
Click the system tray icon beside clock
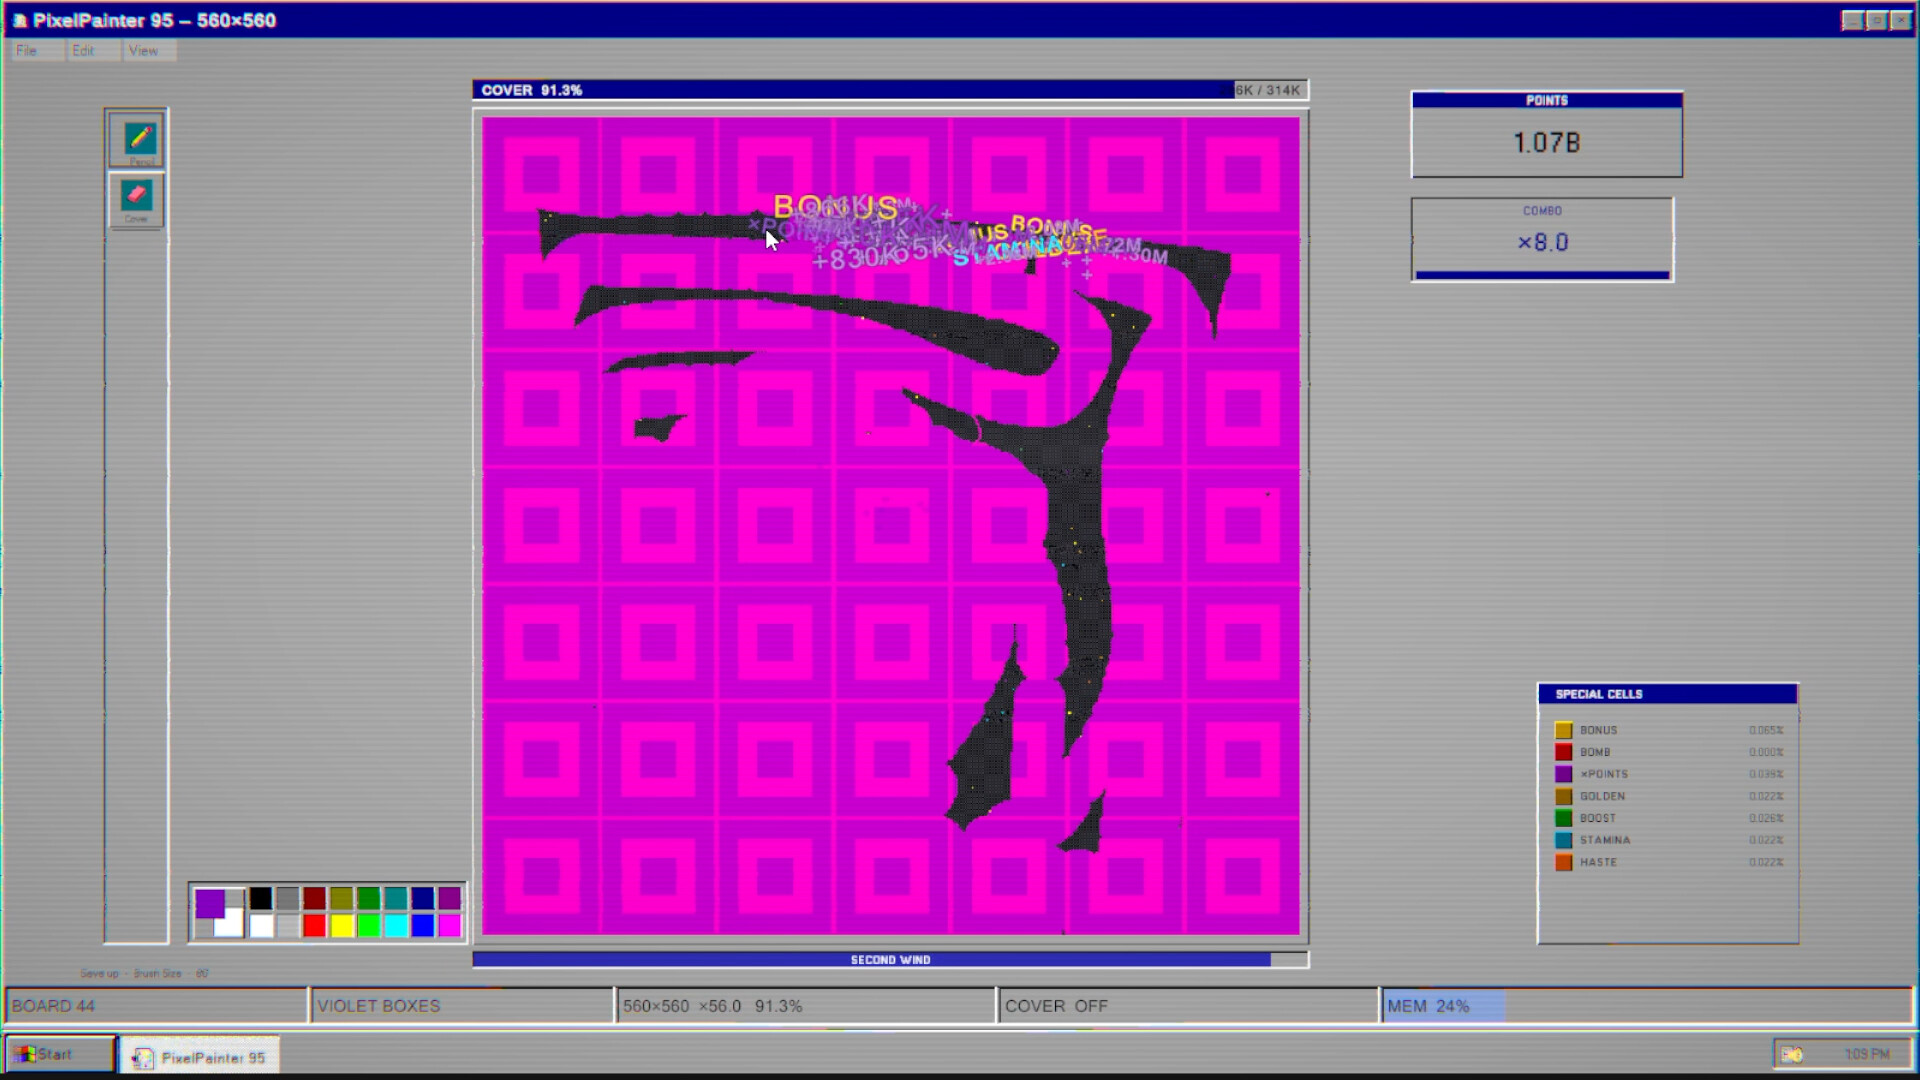(x=1792, y=1054)
